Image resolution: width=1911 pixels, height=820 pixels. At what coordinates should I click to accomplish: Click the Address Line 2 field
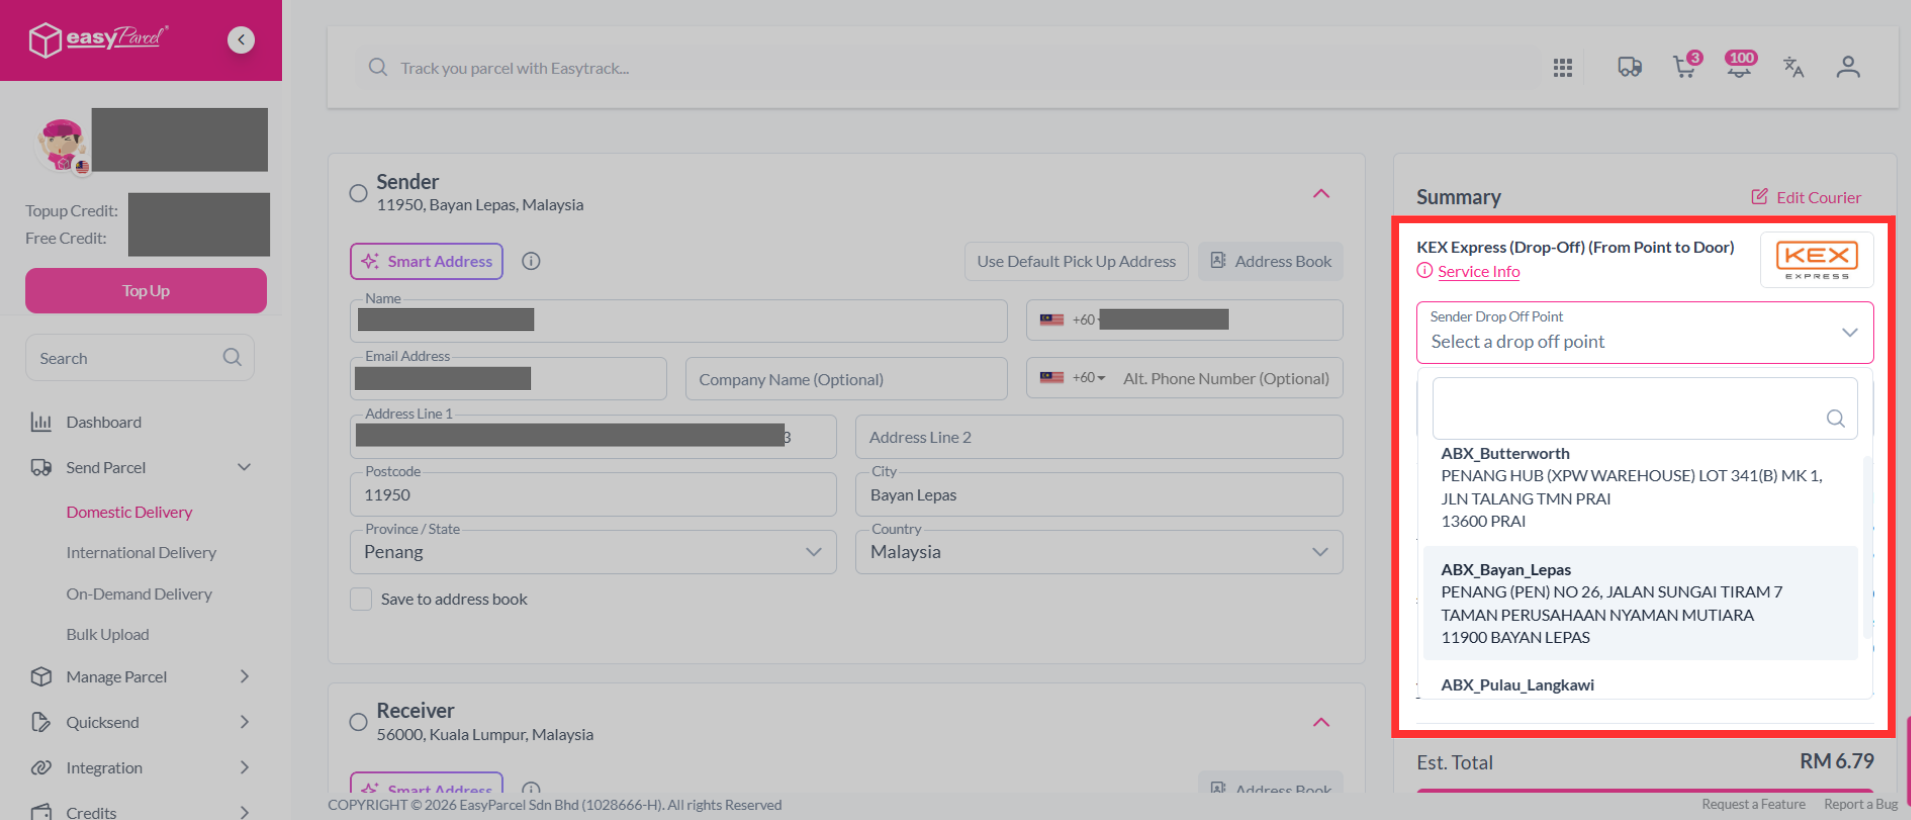pos(1099,437)
